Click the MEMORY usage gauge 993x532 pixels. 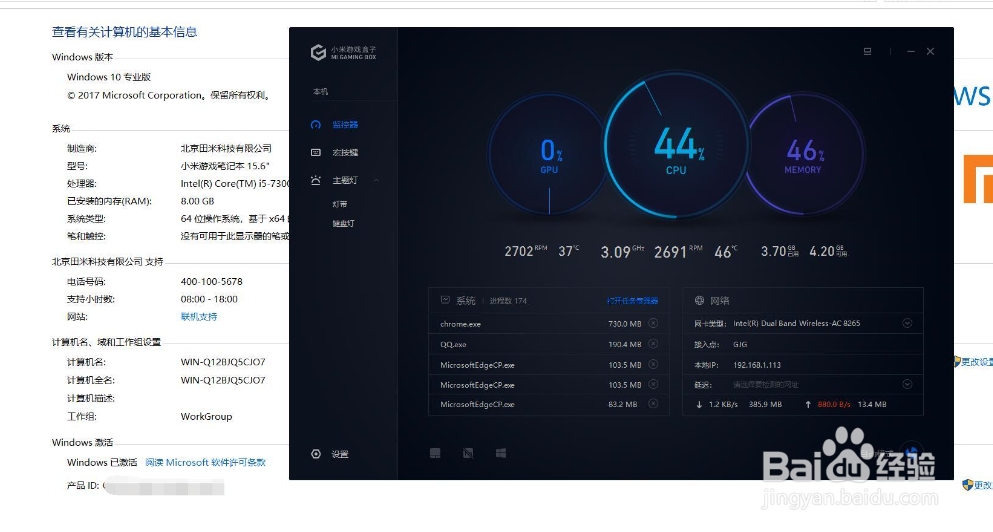(x=804, y=155)
